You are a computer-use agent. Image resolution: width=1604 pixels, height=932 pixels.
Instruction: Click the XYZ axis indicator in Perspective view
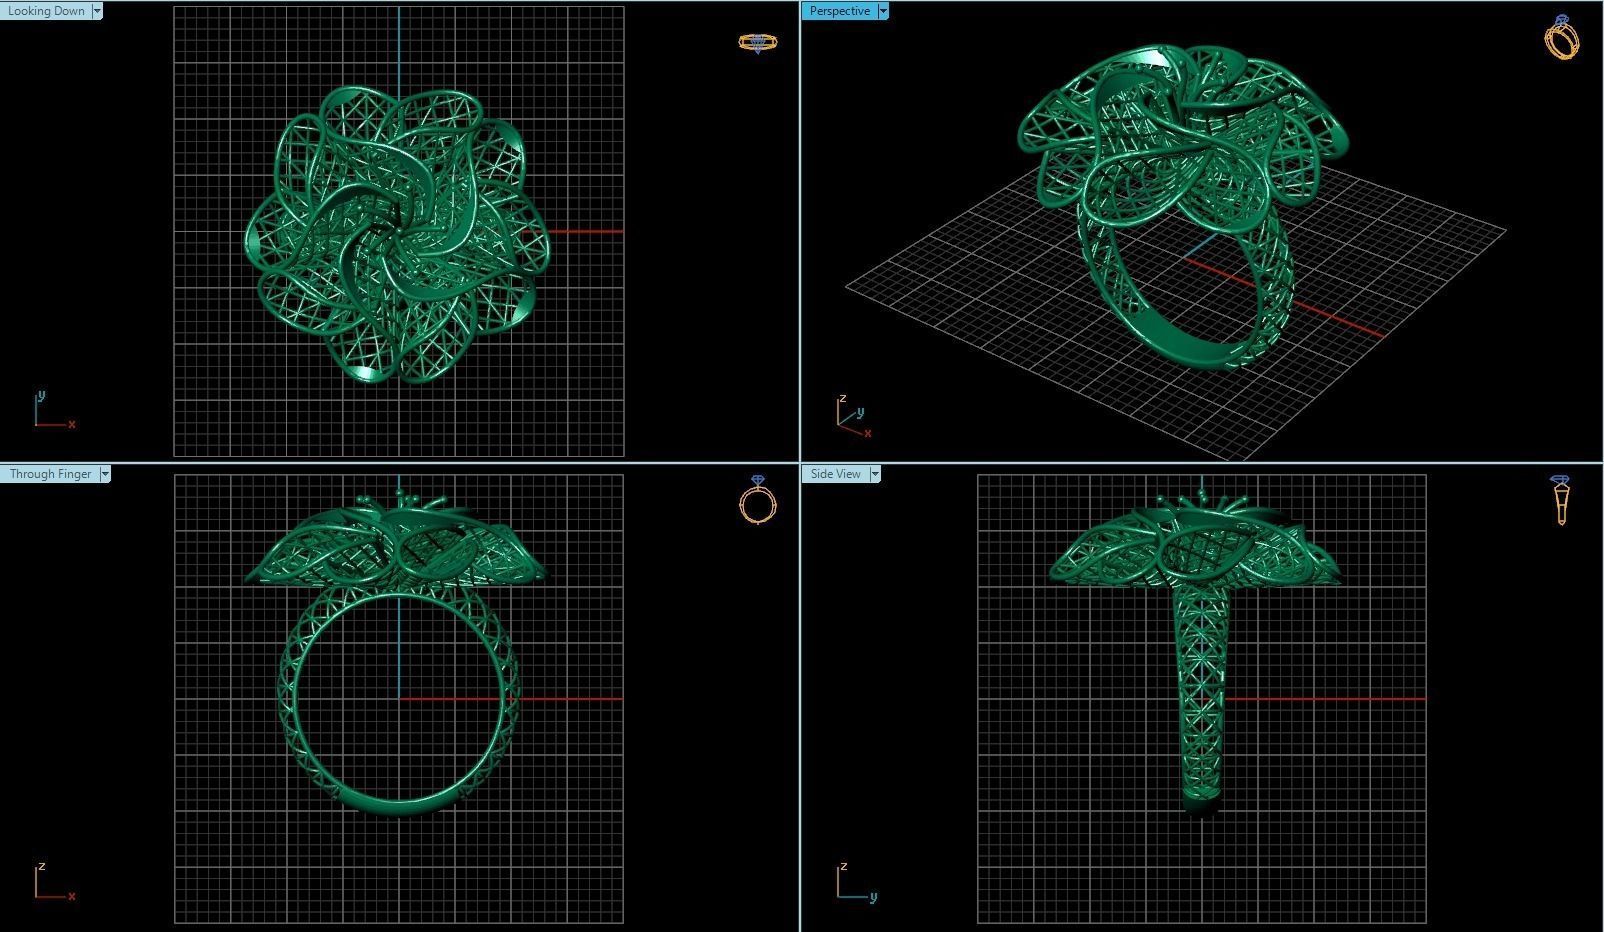point(853,417)
